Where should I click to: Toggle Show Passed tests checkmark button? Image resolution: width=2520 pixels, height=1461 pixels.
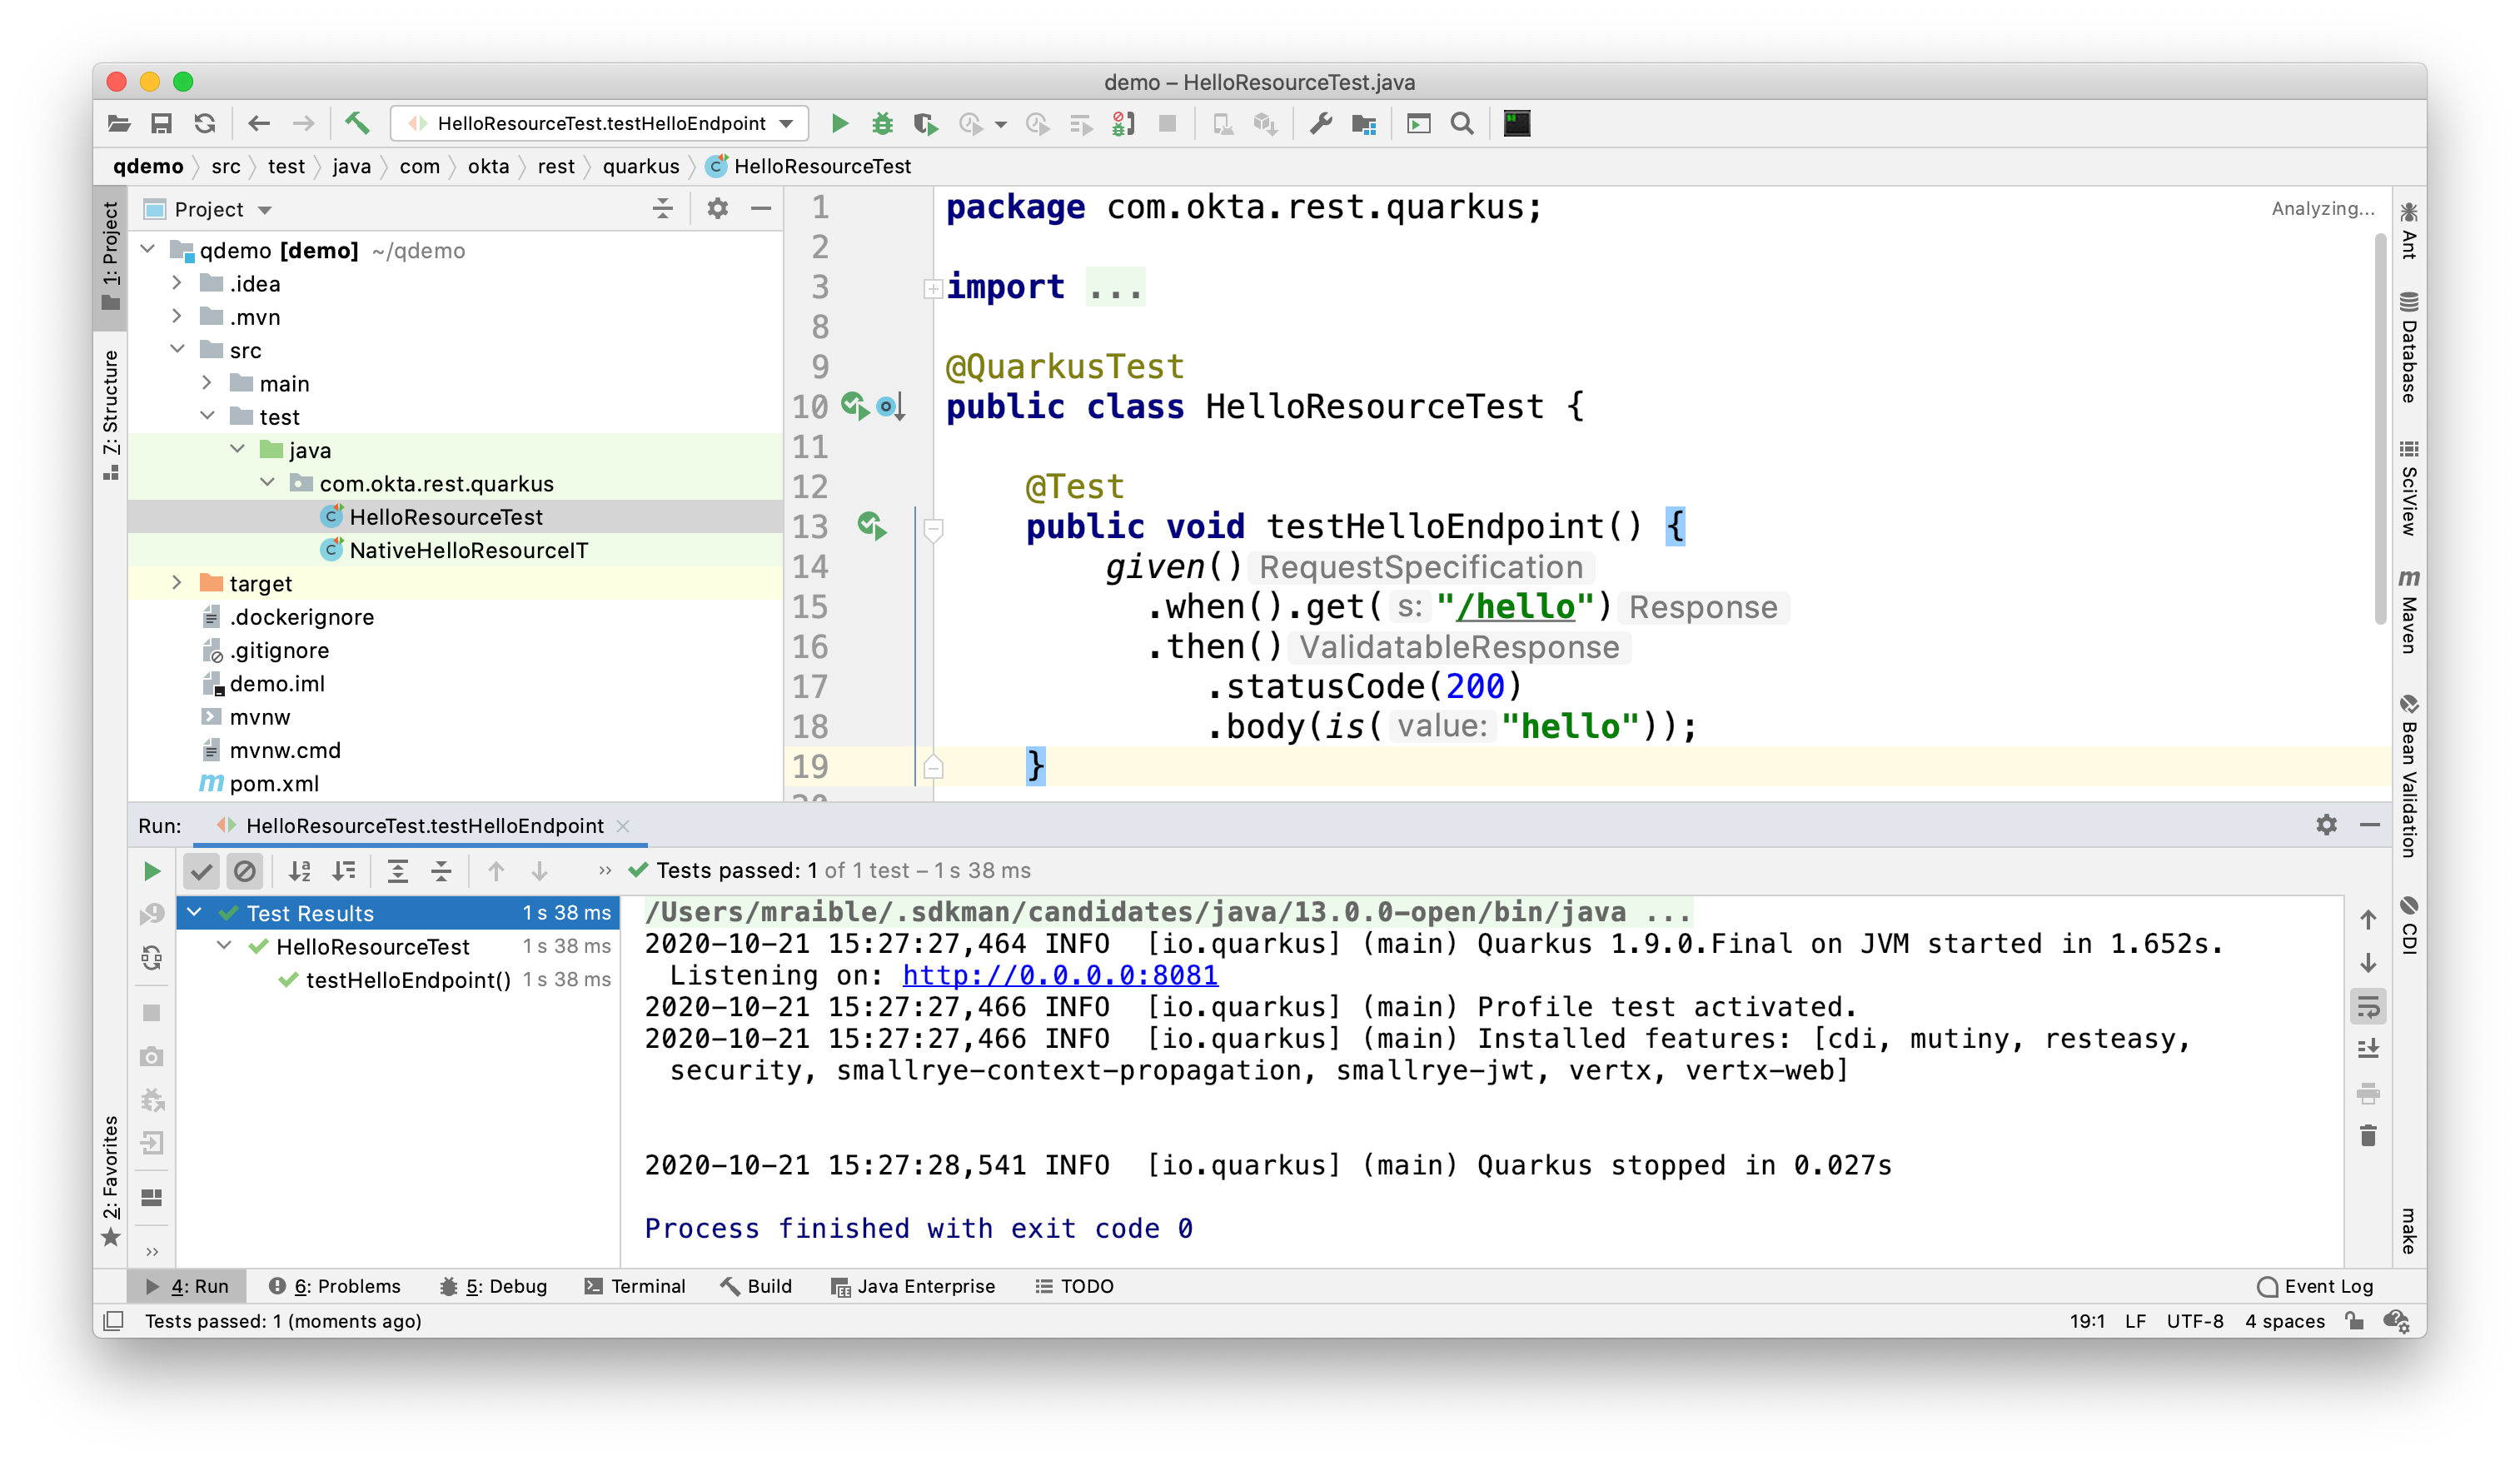pyautogui.click(x=201, y=871)
